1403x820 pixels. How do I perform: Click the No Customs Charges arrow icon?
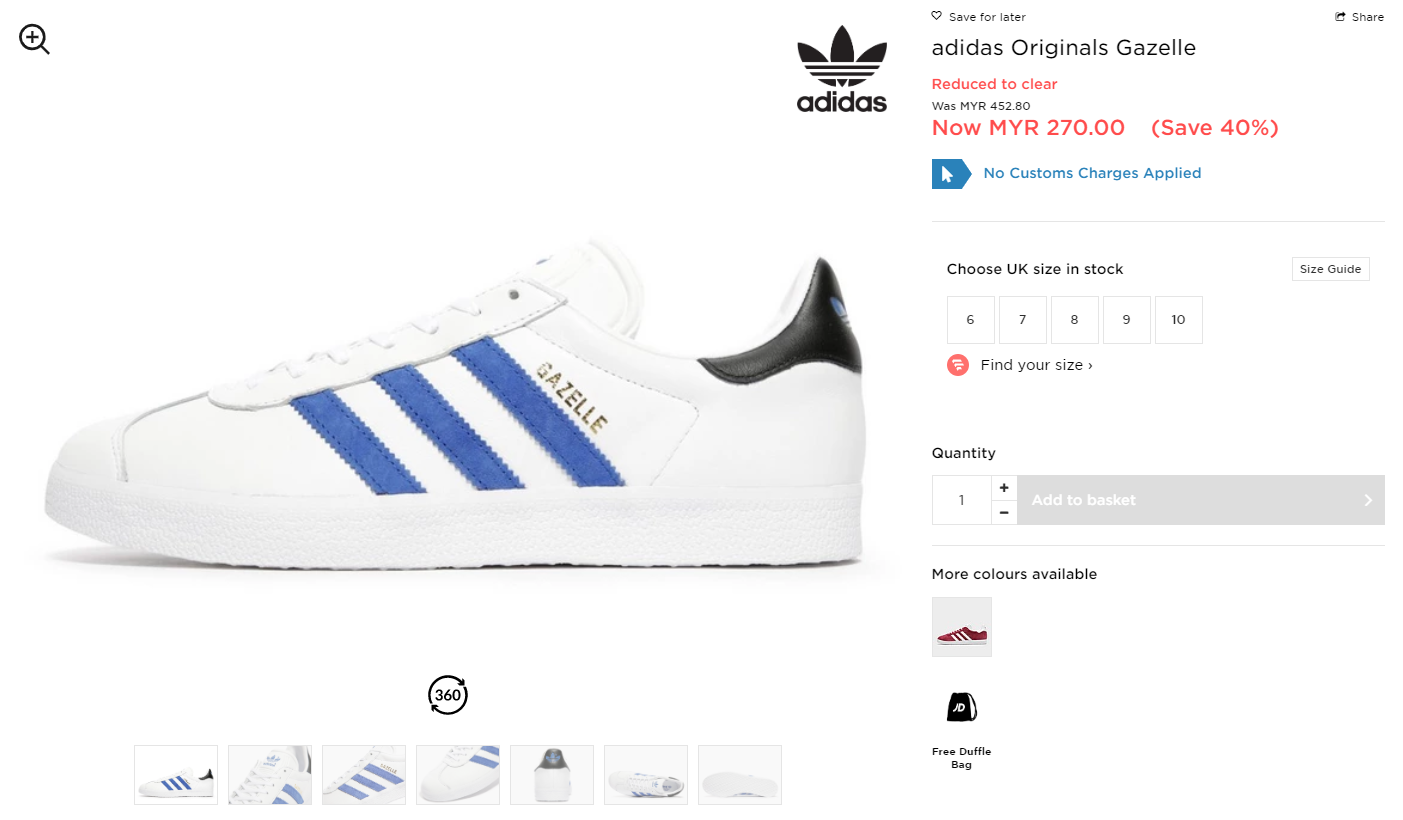pyautogui.click(x=951, y=174)
